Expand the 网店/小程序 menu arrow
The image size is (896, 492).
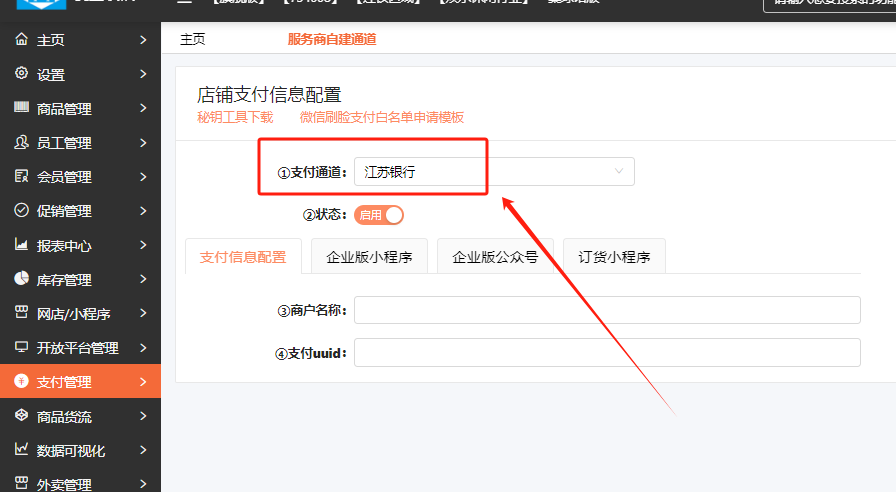point(143,314)
